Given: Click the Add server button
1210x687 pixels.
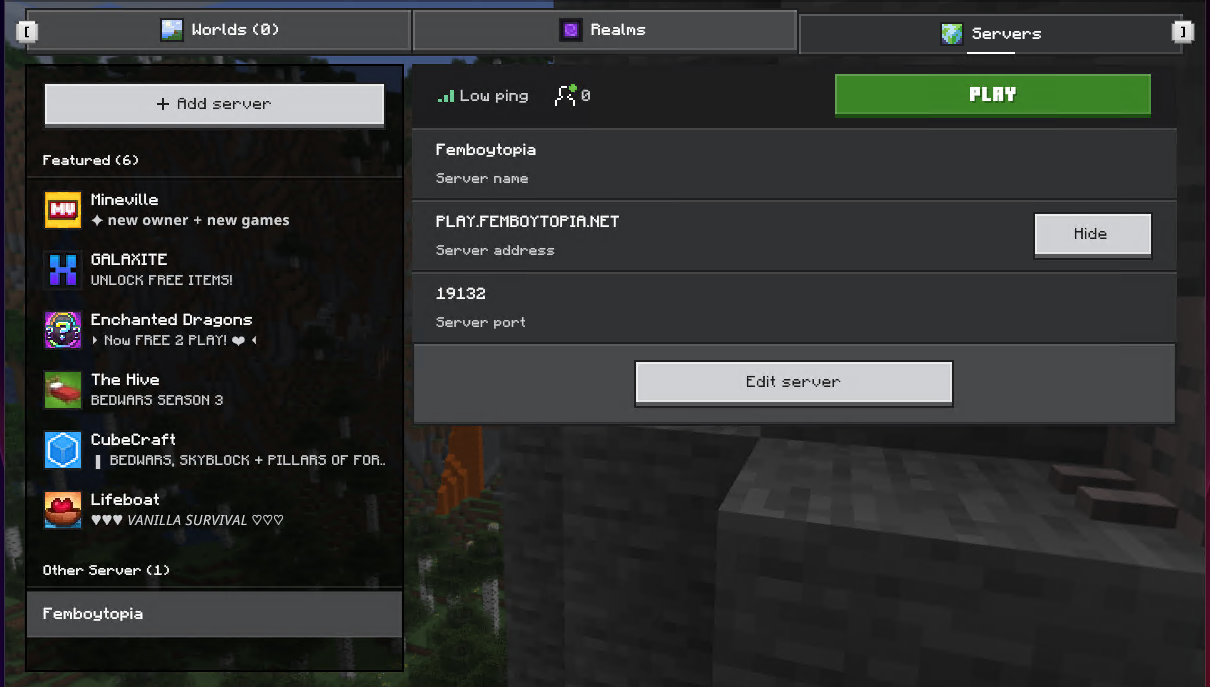Looking at the screenshot, I should coord(214,104).
